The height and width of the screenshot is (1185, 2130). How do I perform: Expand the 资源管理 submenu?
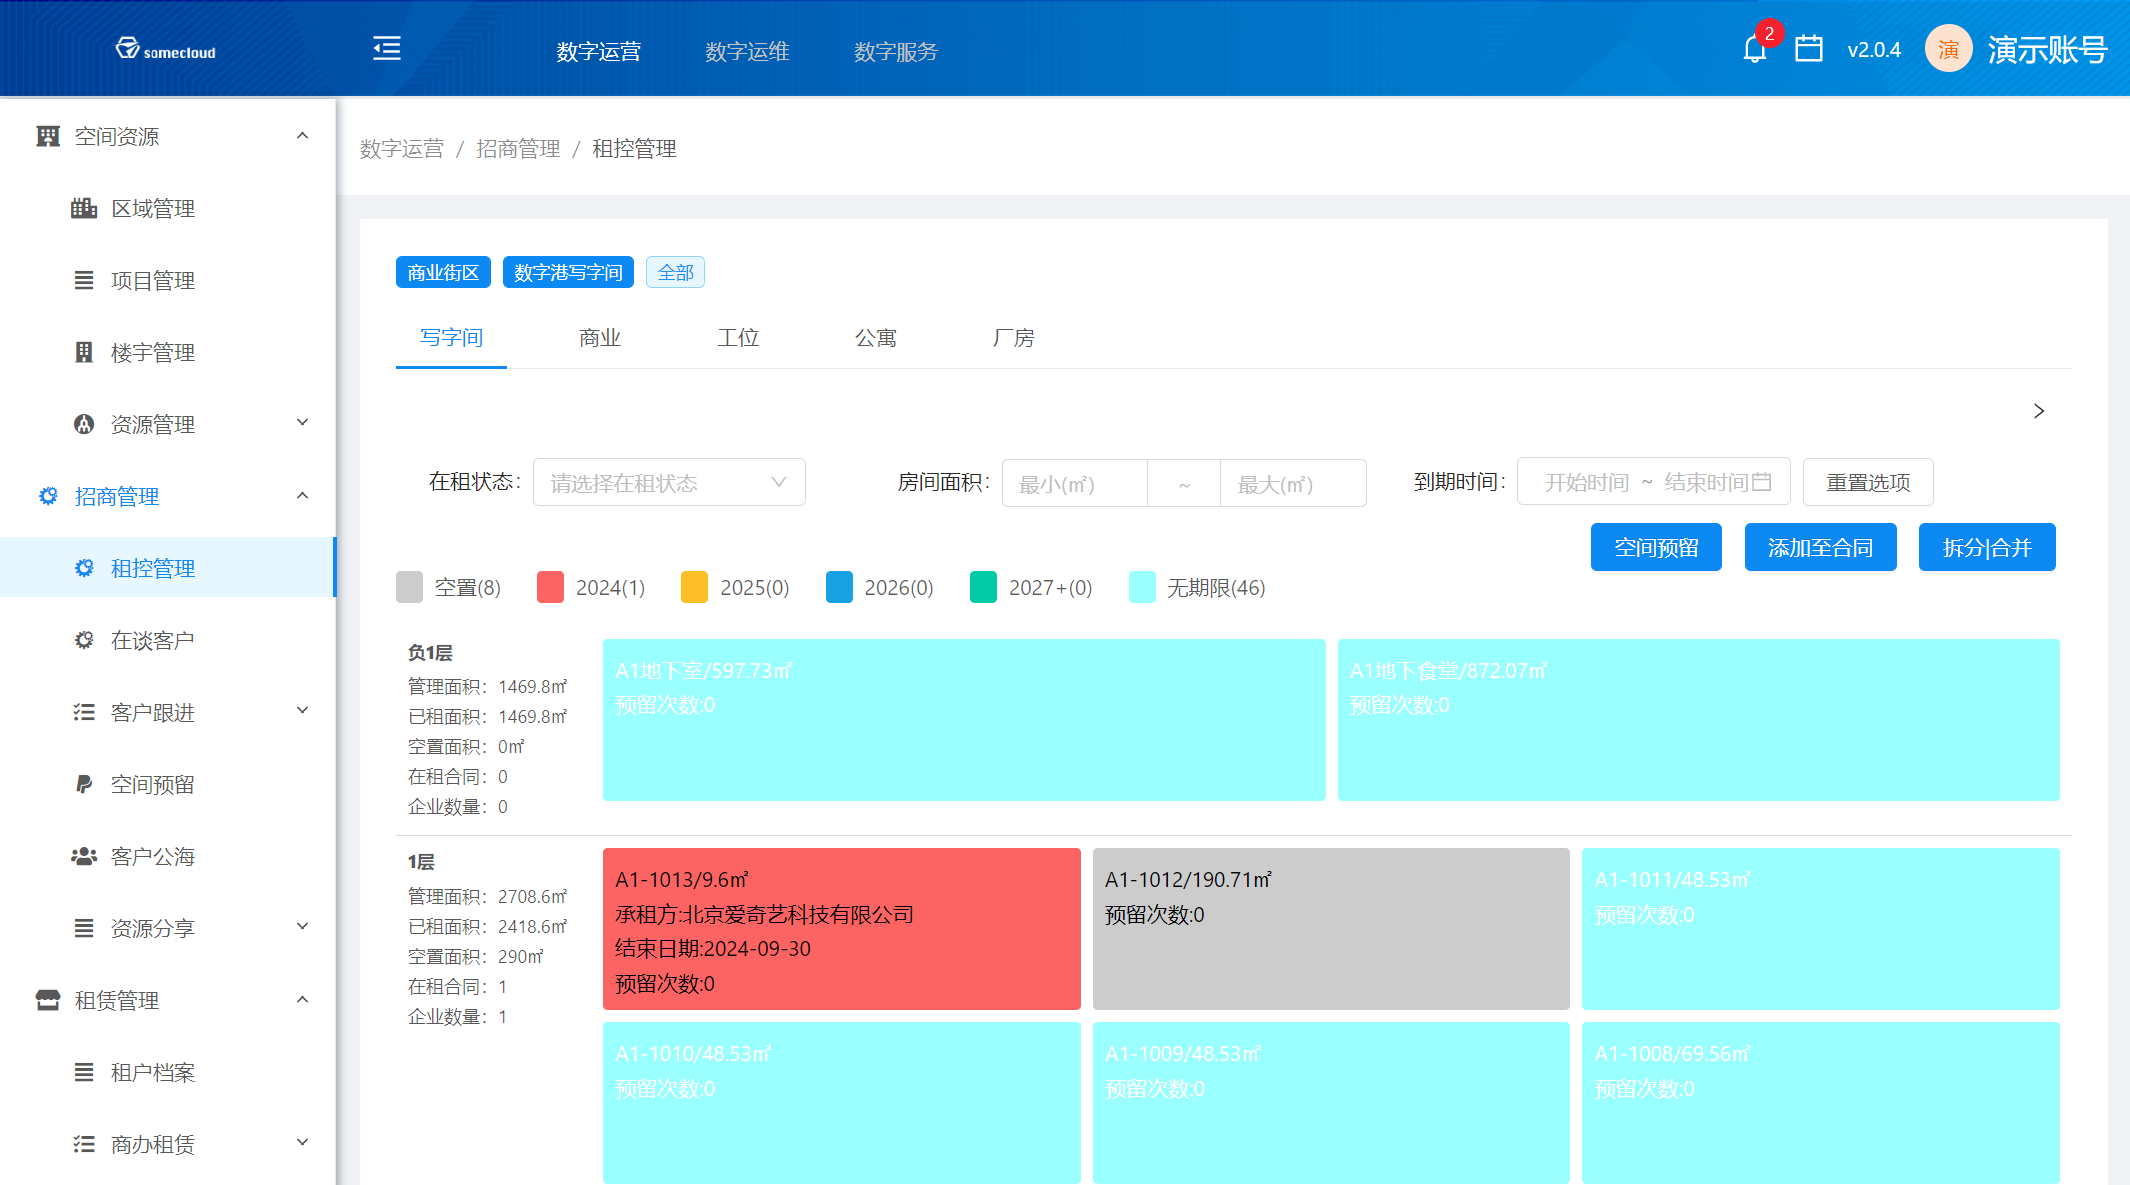point(302,423)
